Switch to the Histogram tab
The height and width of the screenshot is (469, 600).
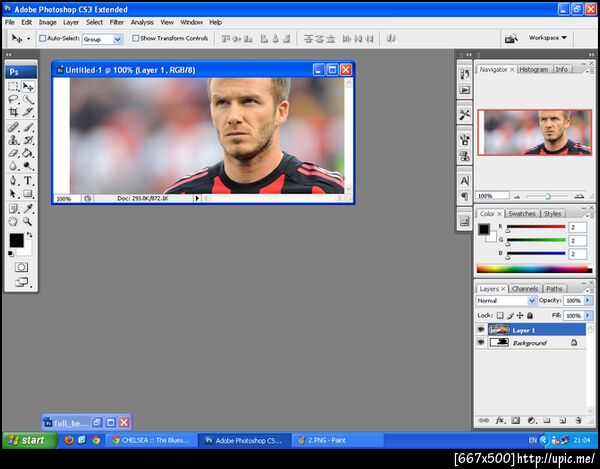[x=534, y=69]
